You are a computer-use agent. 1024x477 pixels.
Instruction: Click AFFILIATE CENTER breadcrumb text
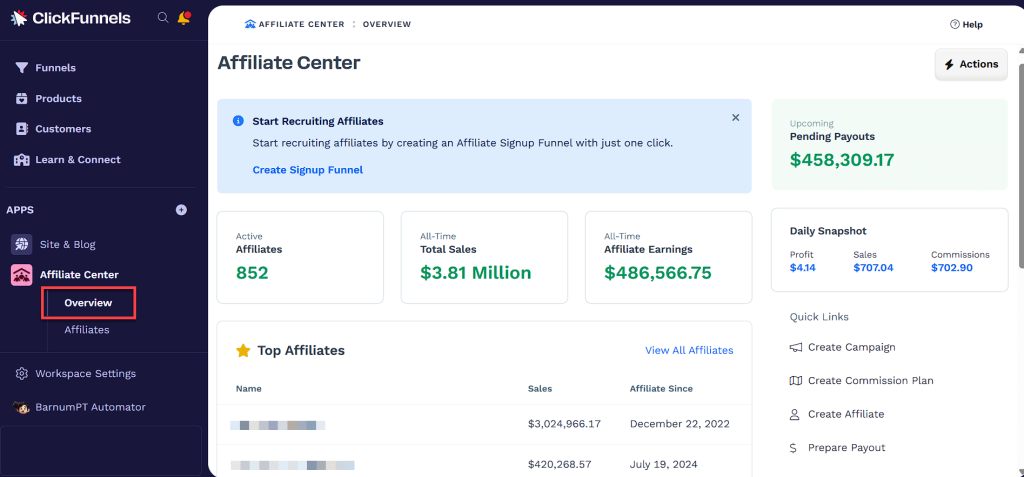point(301,24)
